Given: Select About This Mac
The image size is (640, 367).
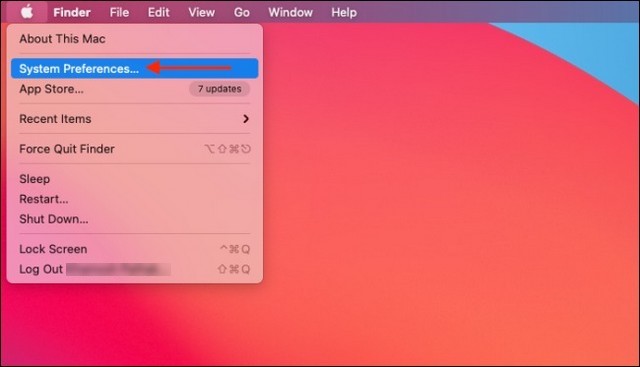Looking at the screenshot, I should tap(134, 39).
